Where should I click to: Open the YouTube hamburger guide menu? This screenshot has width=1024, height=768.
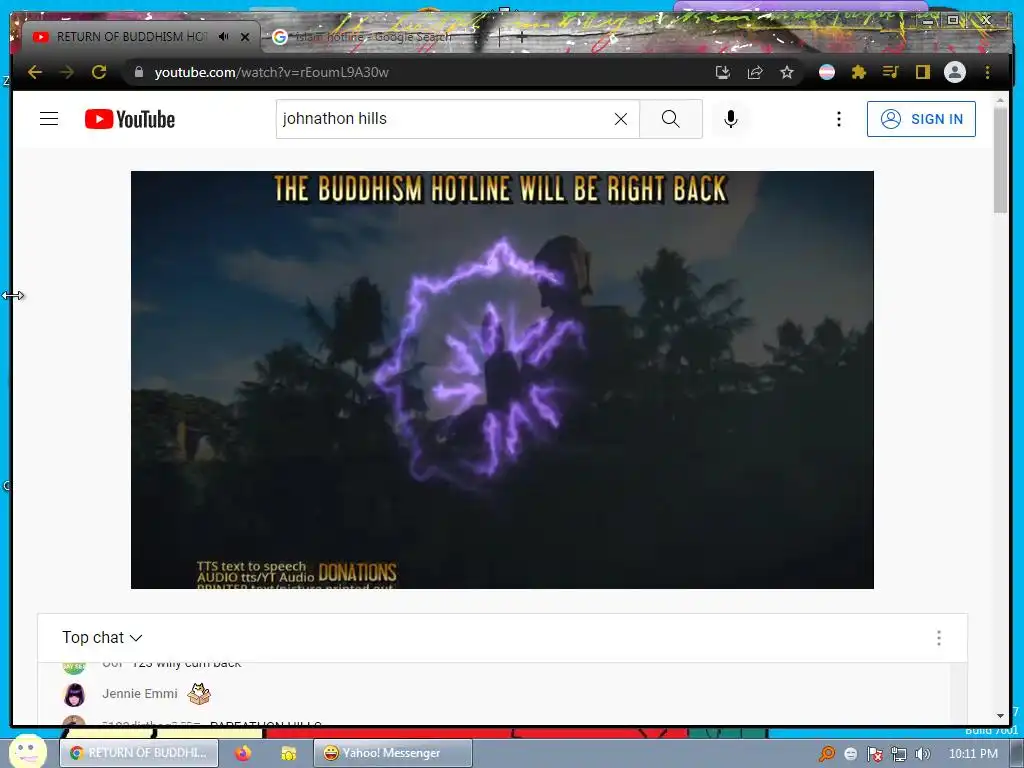tap(49, 119)
